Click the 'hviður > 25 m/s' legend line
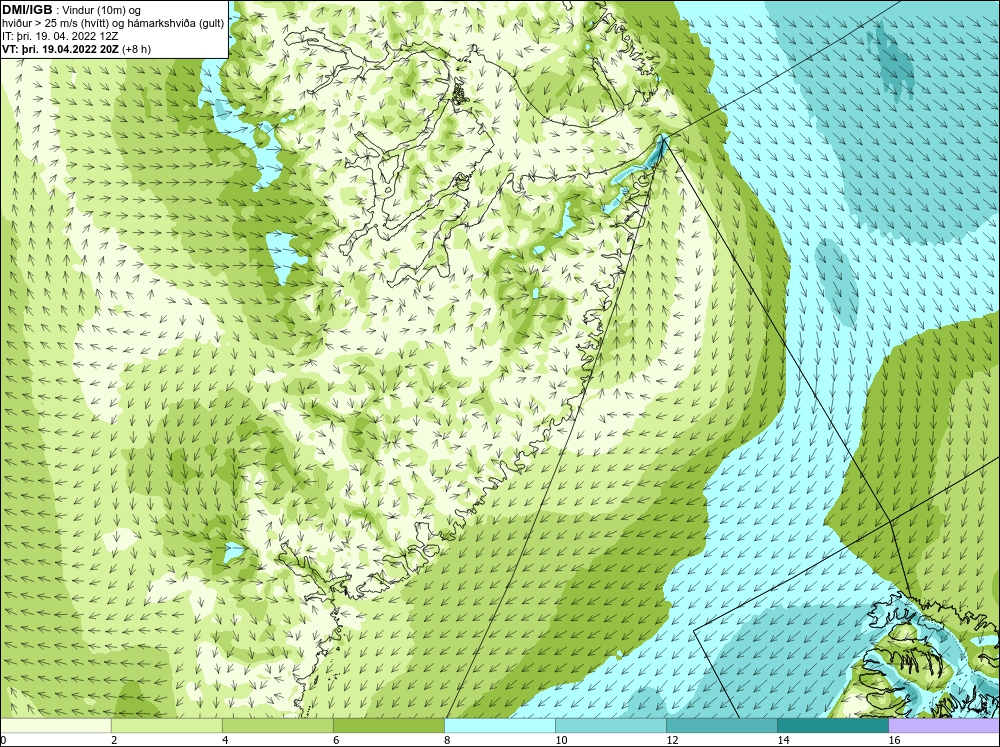The height and width of the screenshot is (747, 1000). (x=113, y=24)
